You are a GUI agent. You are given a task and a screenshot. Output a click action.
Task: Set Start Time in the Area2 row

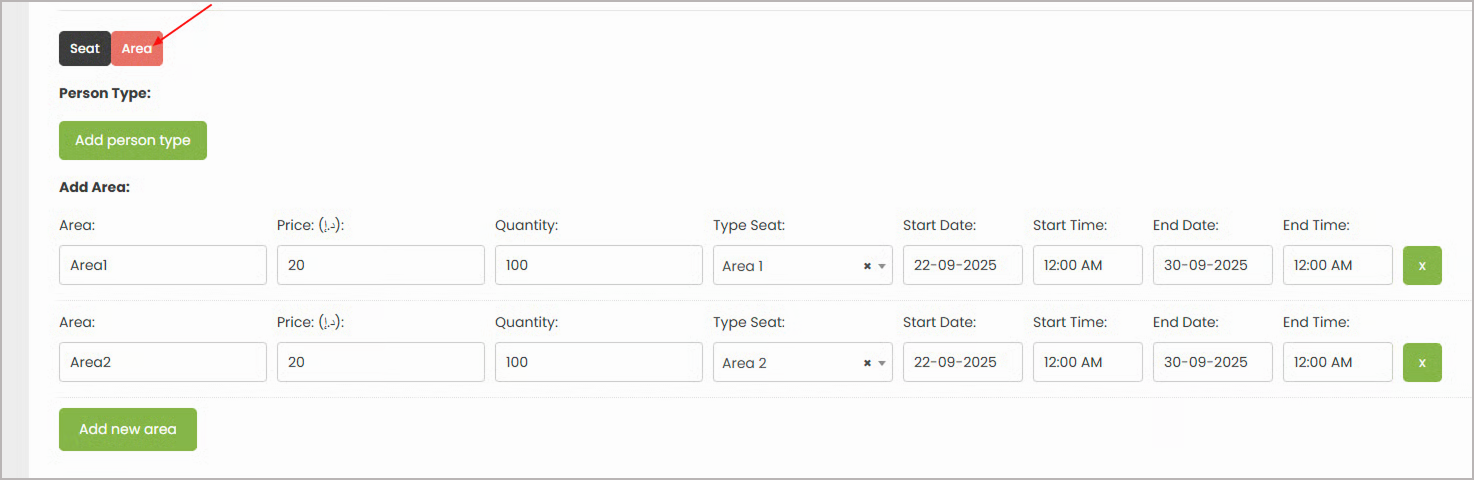(x=1088, y=362)
